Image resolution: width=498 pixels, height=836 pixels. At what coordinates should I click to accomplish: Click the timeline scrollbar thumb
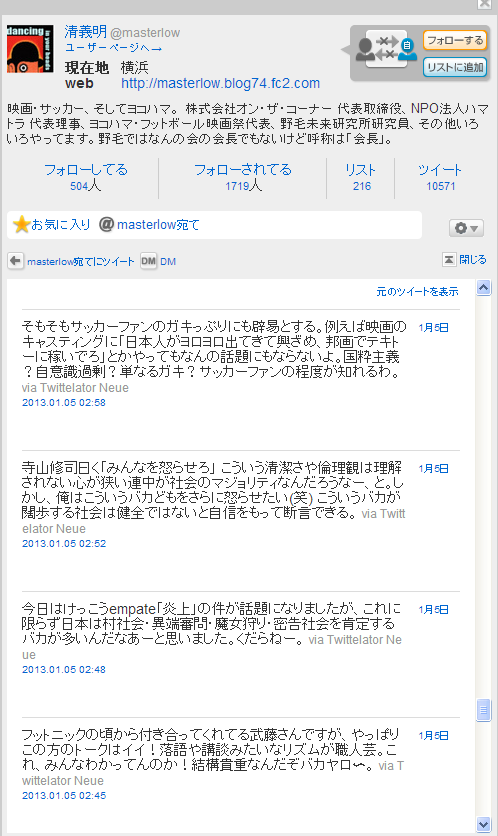pos(484,710)
